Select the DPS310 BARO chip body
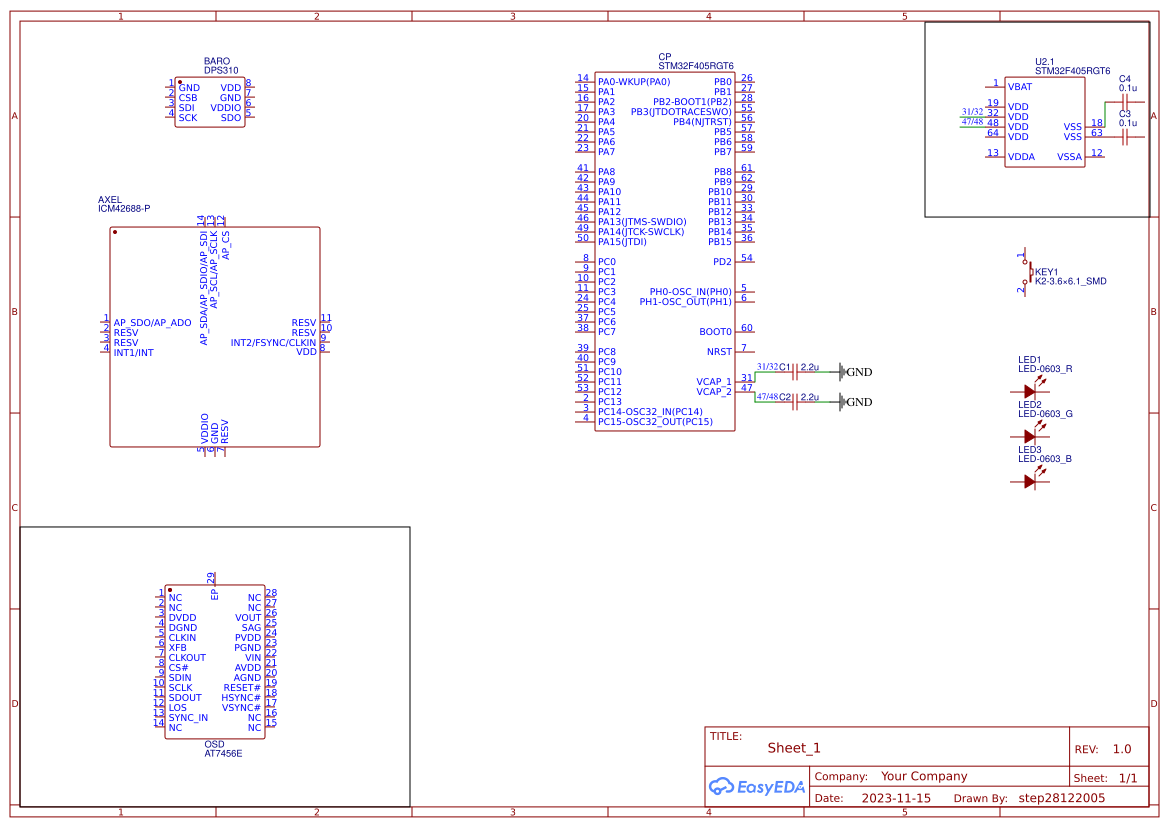1169x827 pixels. [x=210, y=102]
